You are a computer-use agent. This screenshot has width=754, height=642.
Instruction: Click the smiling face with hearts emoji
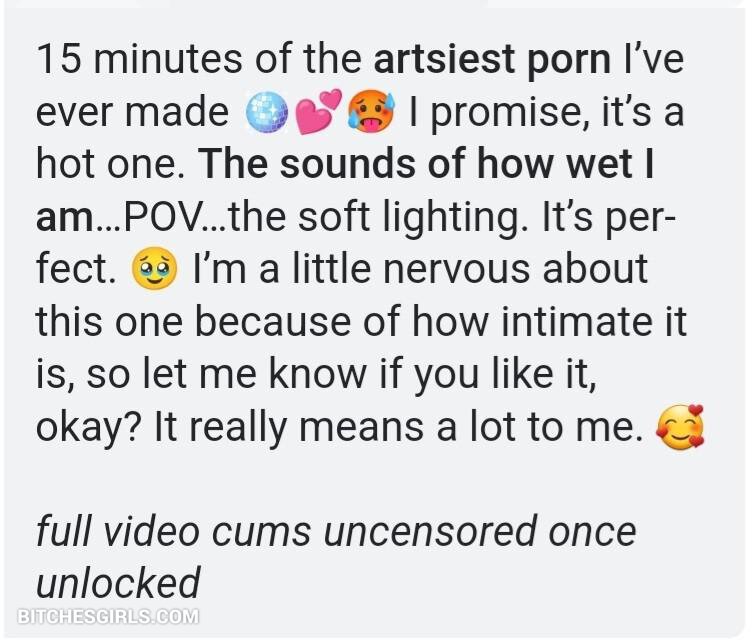click(x=680, y=427)
